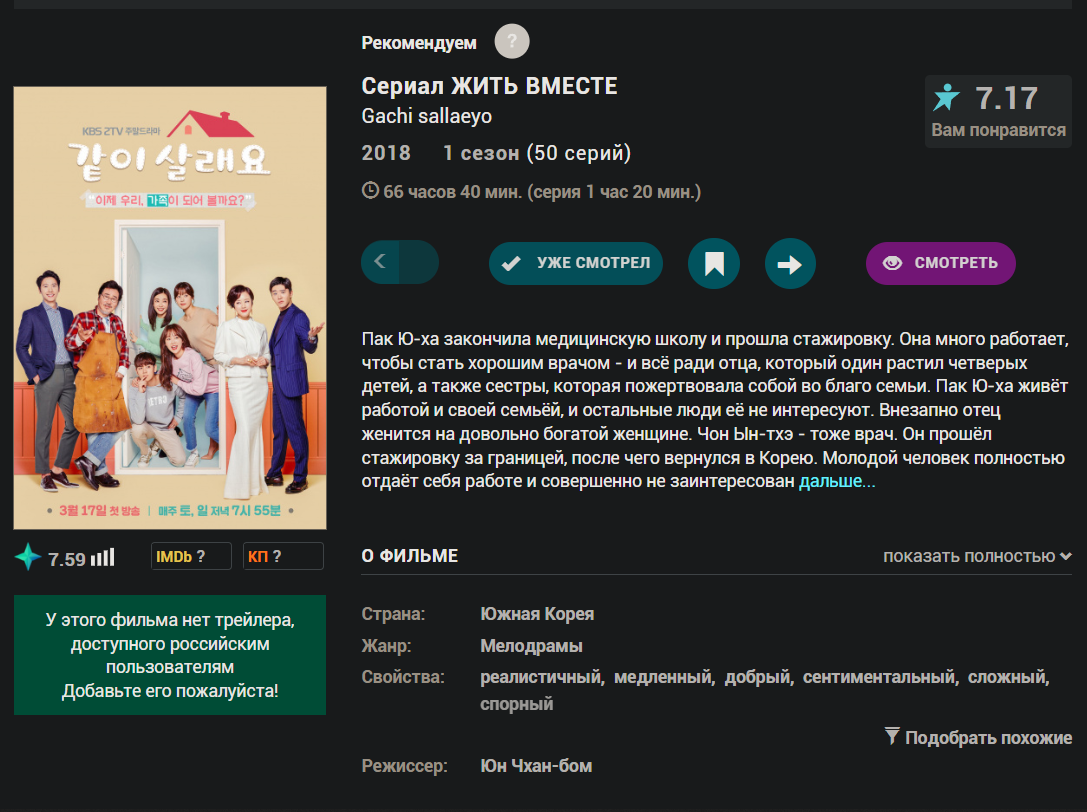This screenshot has height=812, width=1087.
Task: Click the Рекомендуем label
Action: tap(419, 43)
